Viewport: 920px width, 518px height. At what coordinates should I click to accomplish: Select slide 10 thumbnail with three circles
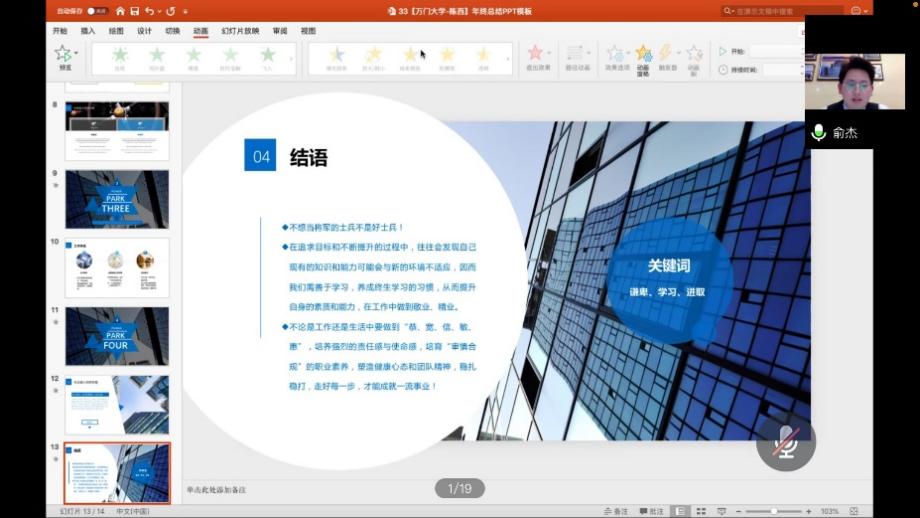click(117, 268)
